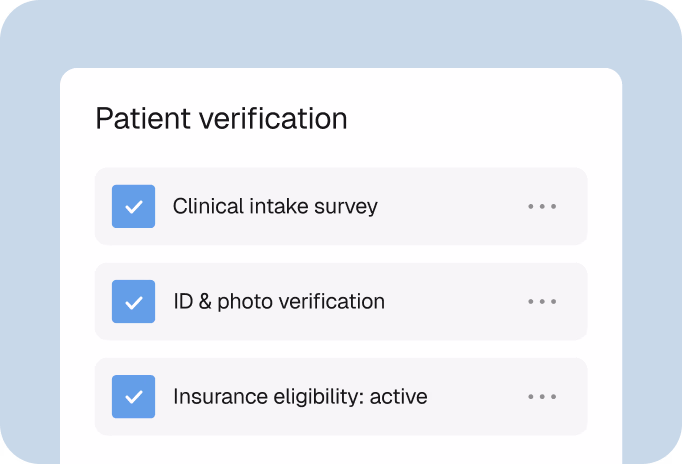Expand the ID & photo verification row

click(450, 301)
